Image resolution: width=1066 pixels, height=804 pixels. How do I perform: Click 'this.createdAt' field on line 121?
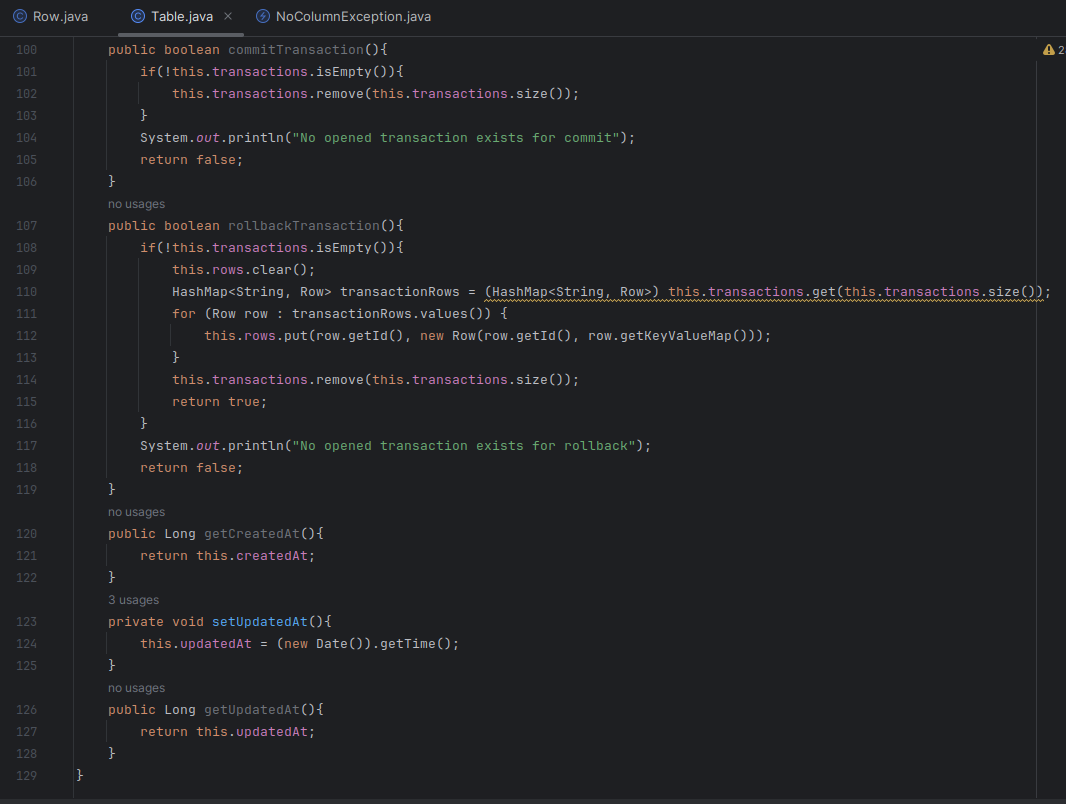tap(252, 556)
